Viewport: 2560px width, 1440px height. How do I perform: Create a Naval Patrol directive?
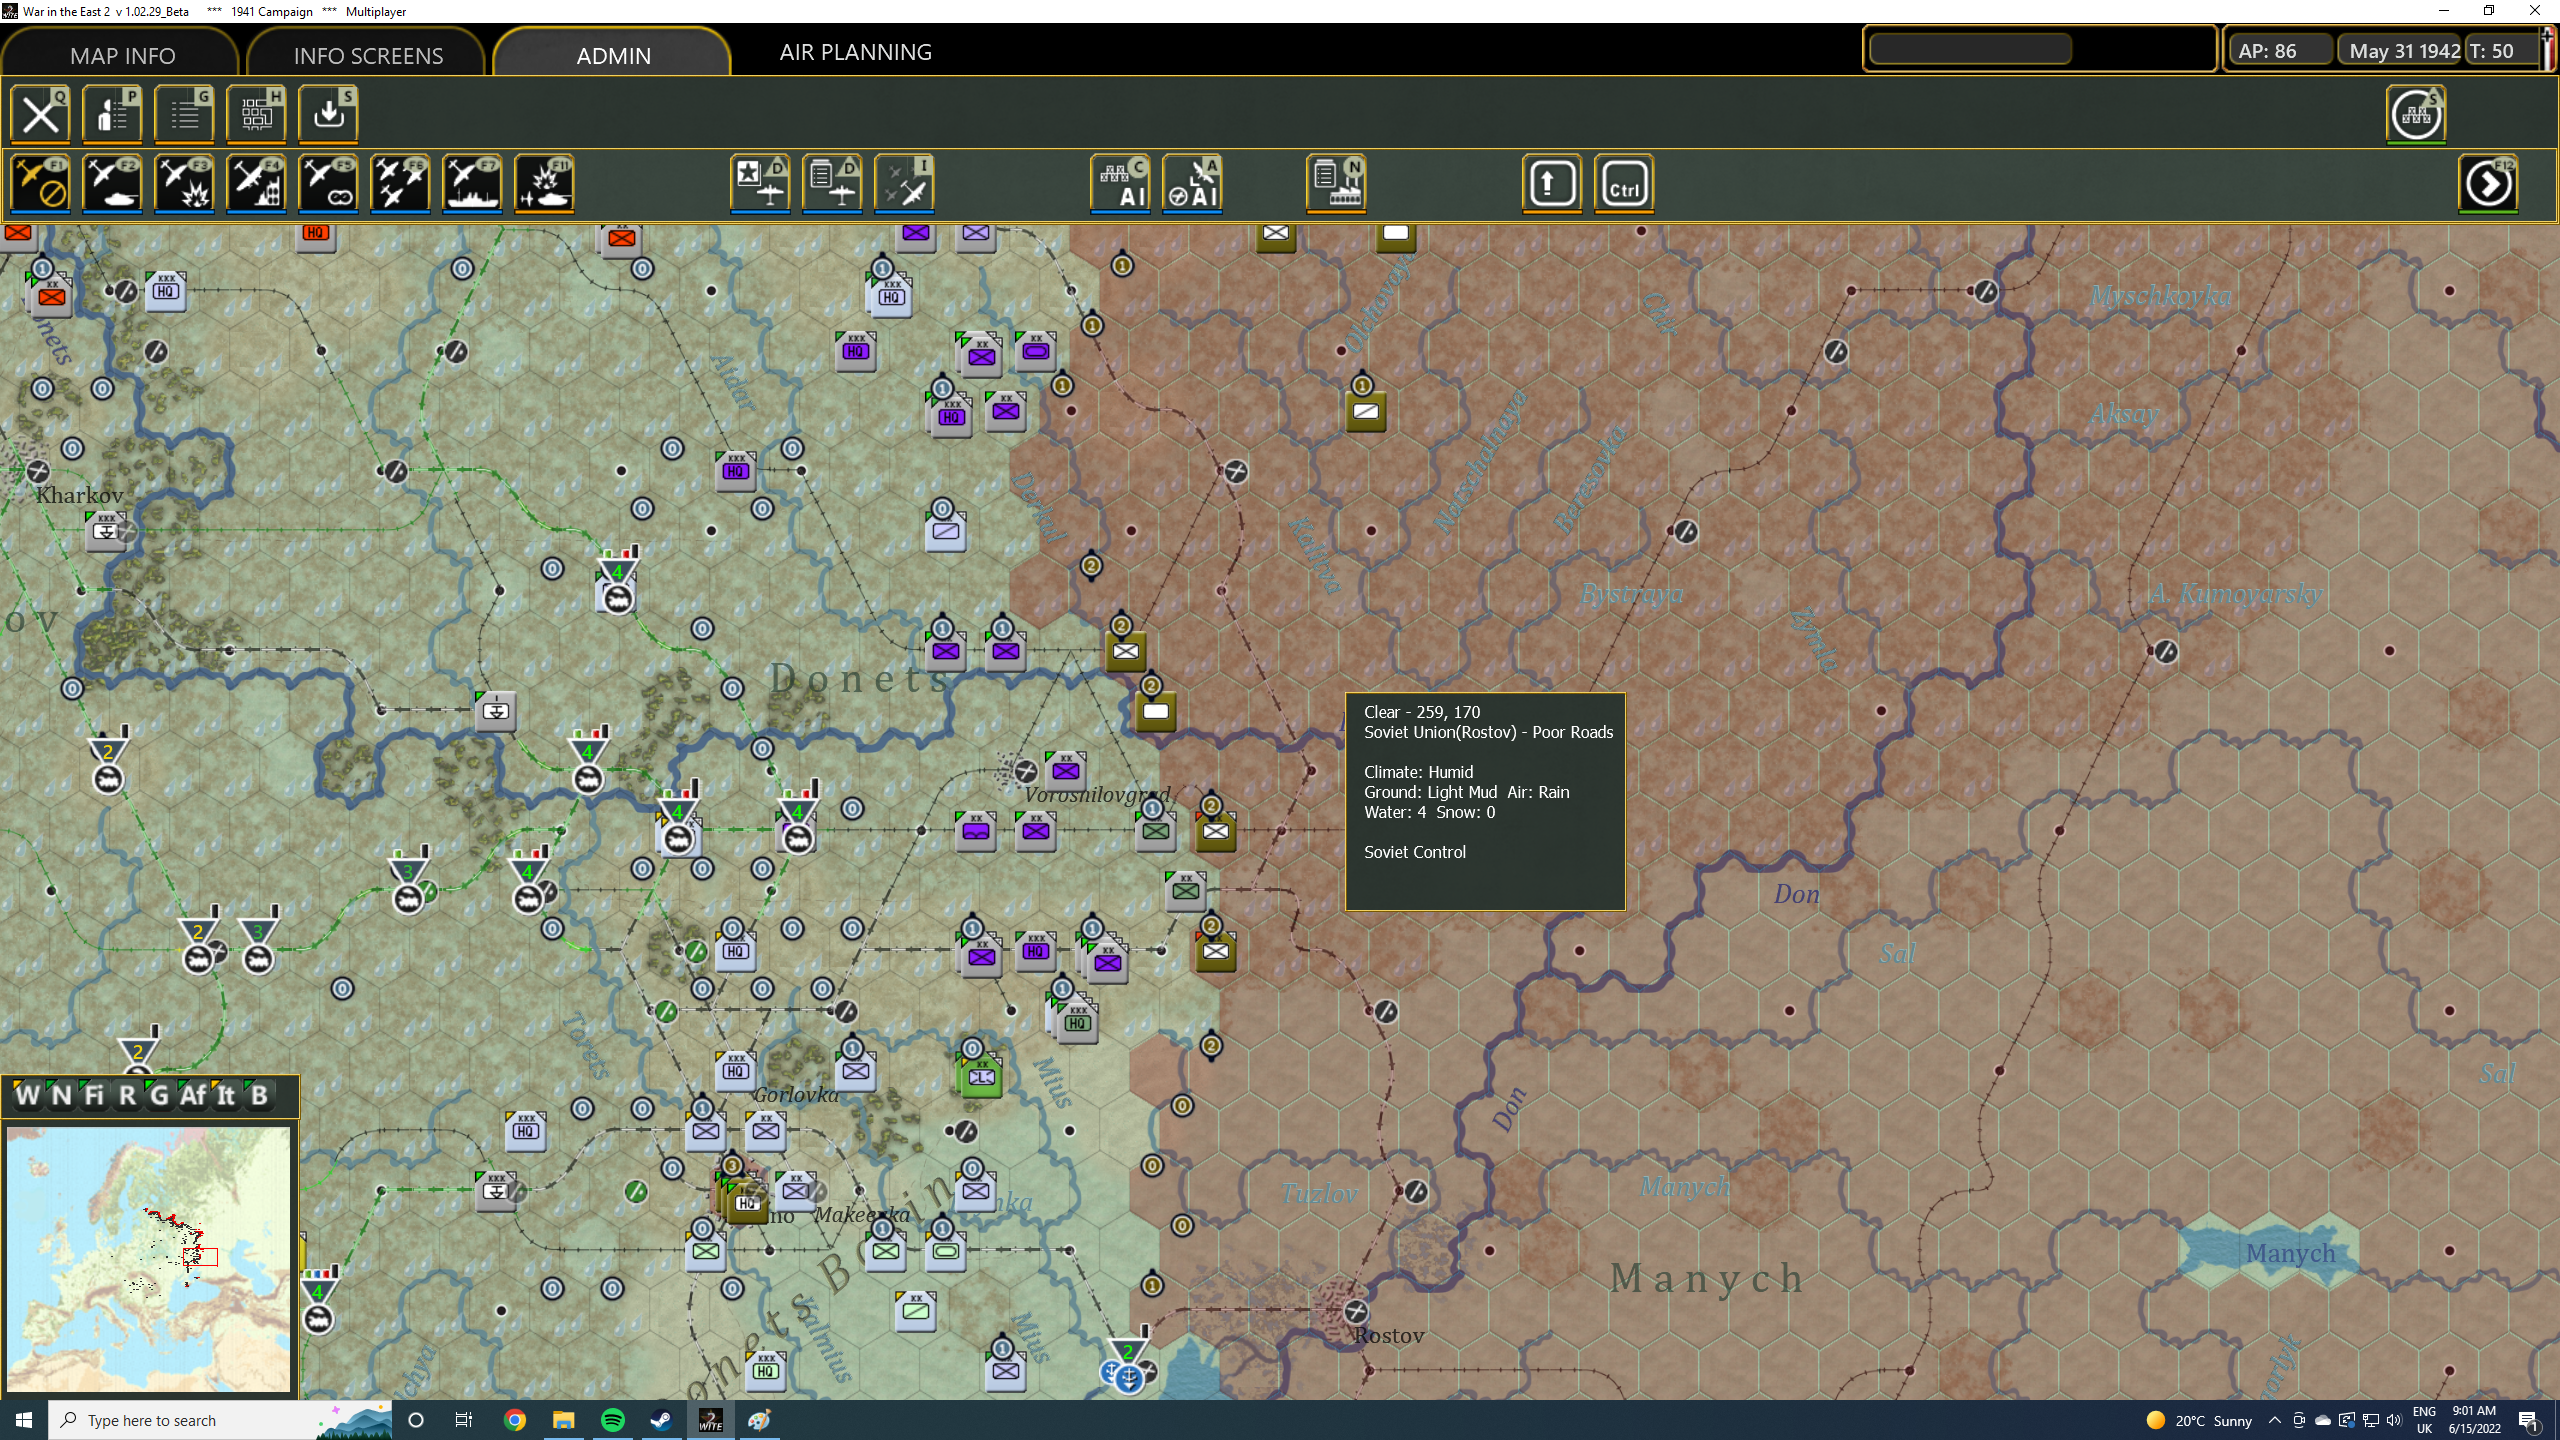471,185
